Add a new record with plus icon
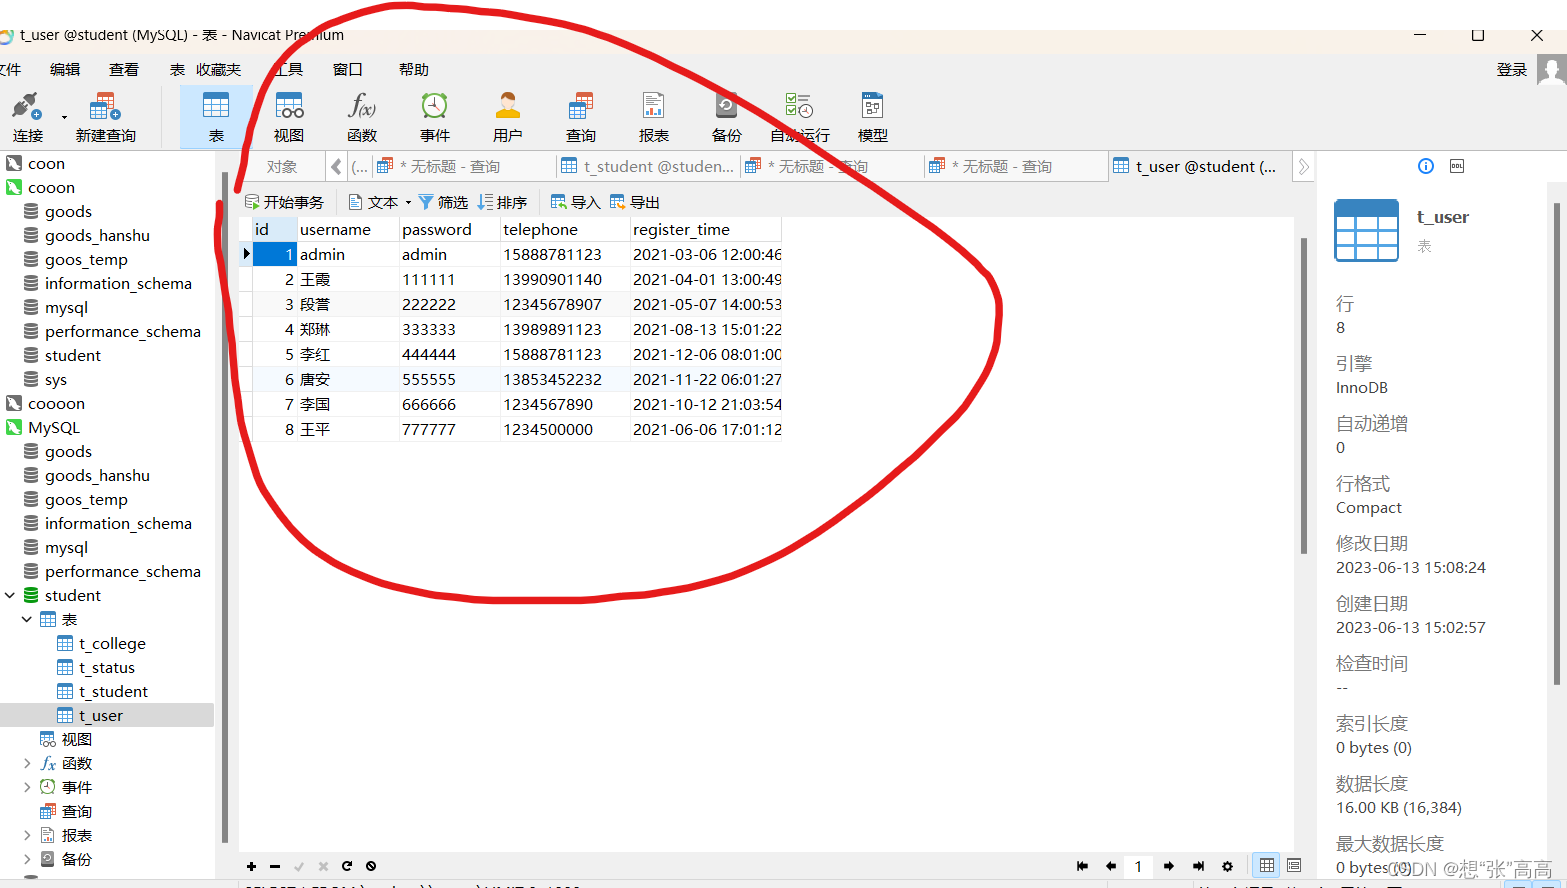This screenshot has height=888, width=1567. point(251,866)
